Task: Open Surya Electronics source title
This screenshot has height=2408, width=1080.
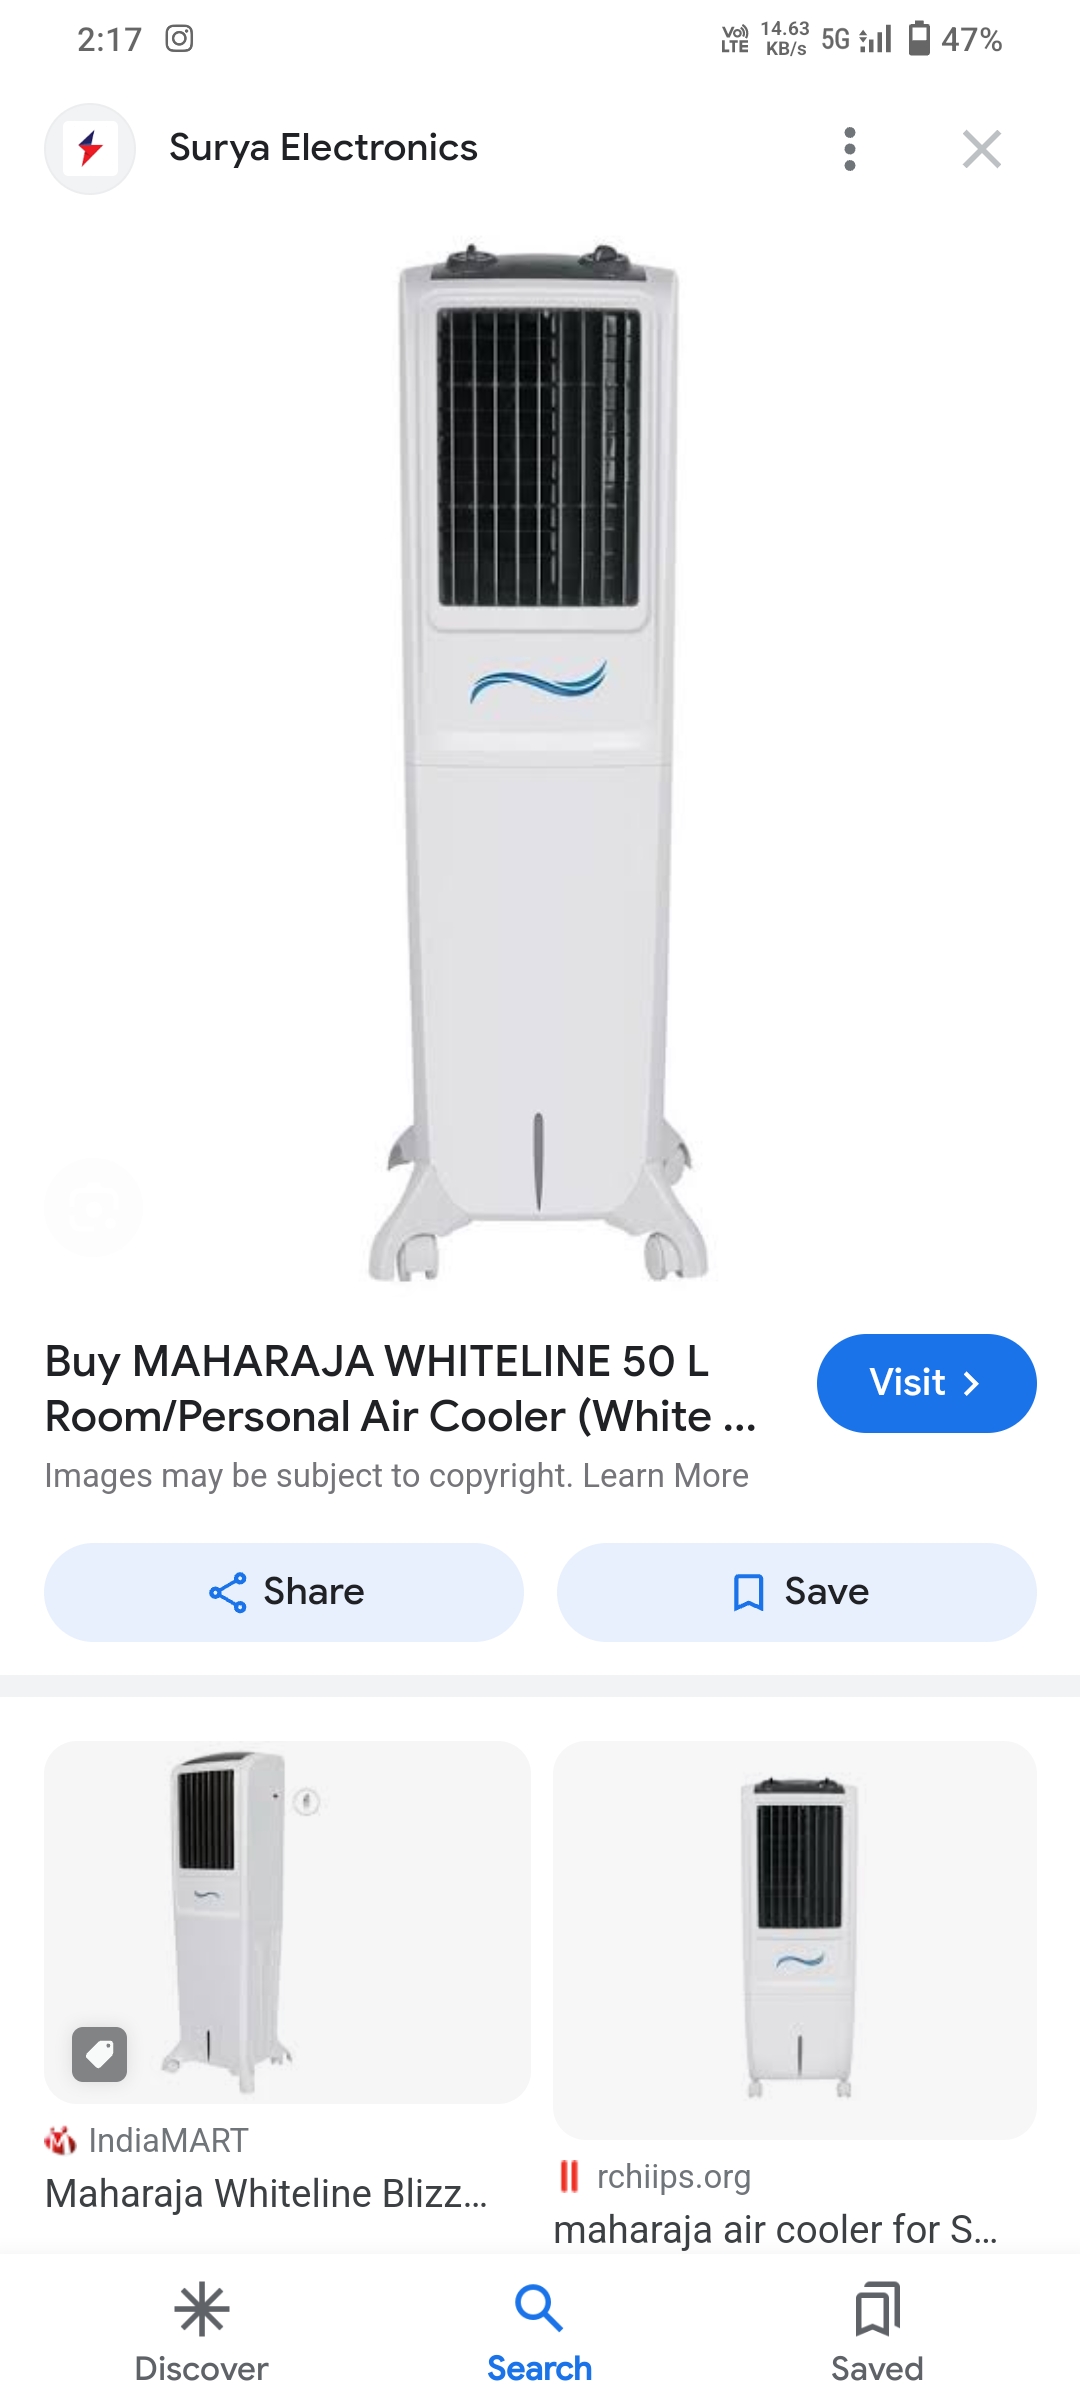Action: pyautogui.click(x=323, y=148)
